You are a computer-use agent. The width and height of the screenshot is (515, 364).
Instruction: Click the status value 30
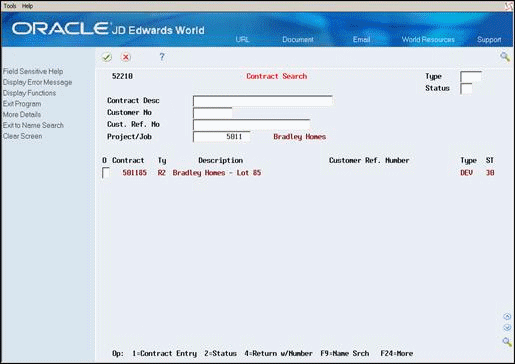(x=490, y=173)
